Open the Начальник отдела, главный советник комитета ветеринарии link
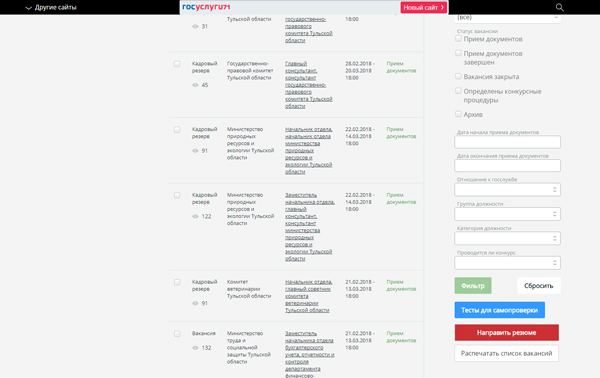This screenshot has height=378, width=600. click(x=308, y=296)
